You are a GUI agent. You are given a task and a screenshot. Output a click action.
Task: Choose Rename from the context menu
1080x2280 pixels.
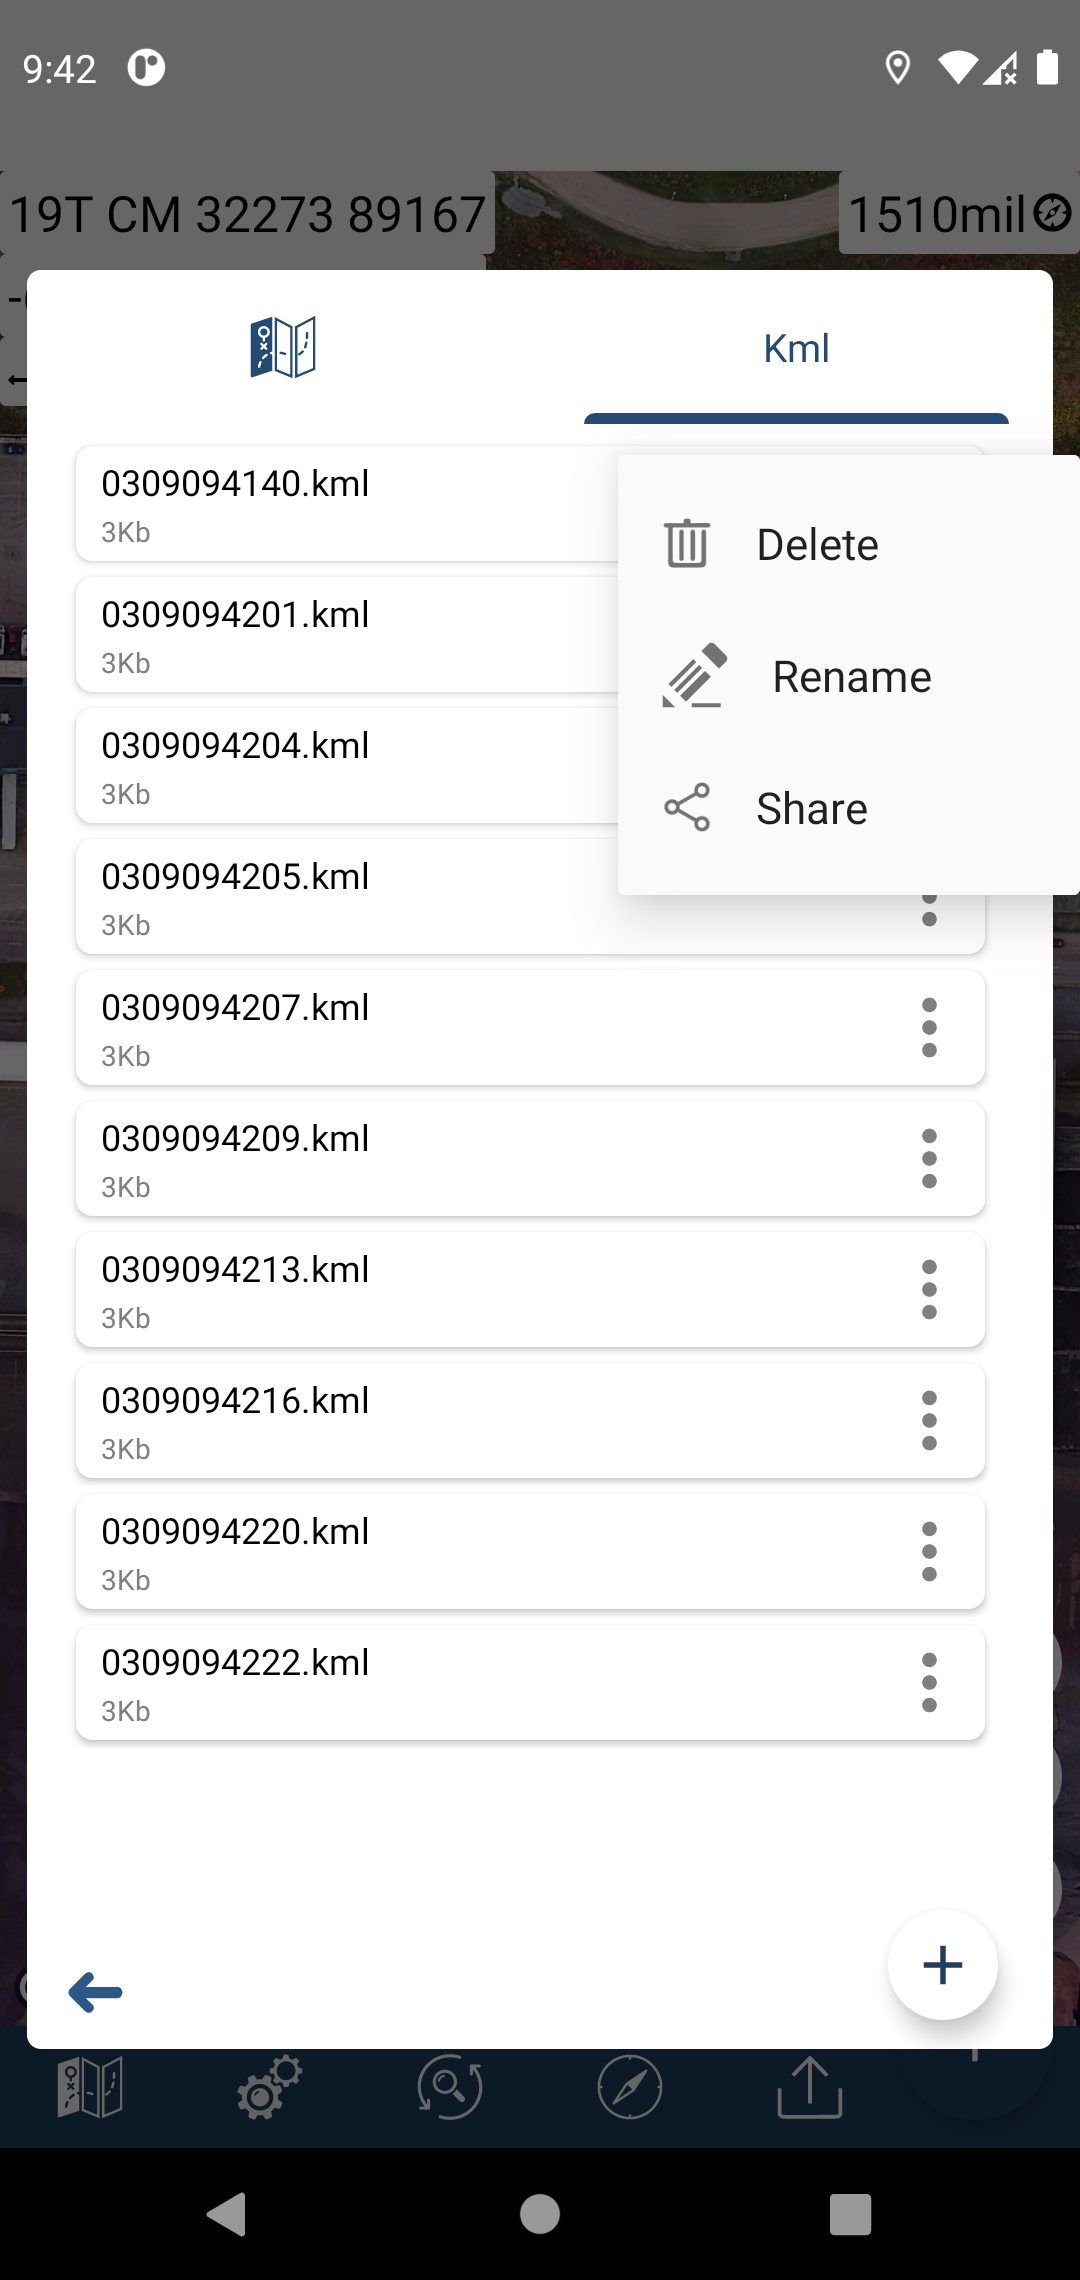coord(851,677)
